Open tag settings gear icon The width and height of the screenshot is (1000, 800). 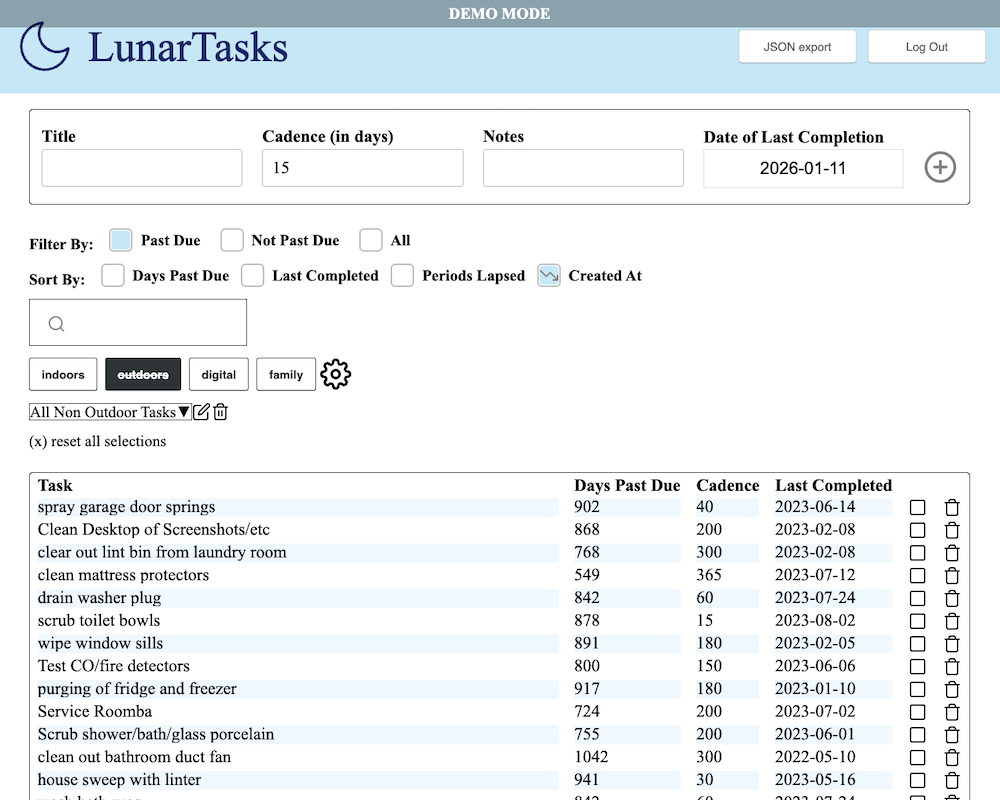coord(335,374)
